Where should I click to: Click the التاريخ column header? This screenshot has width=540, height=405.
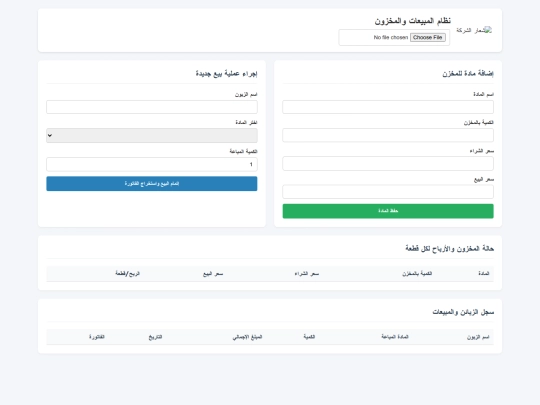[x=155, y=337]
